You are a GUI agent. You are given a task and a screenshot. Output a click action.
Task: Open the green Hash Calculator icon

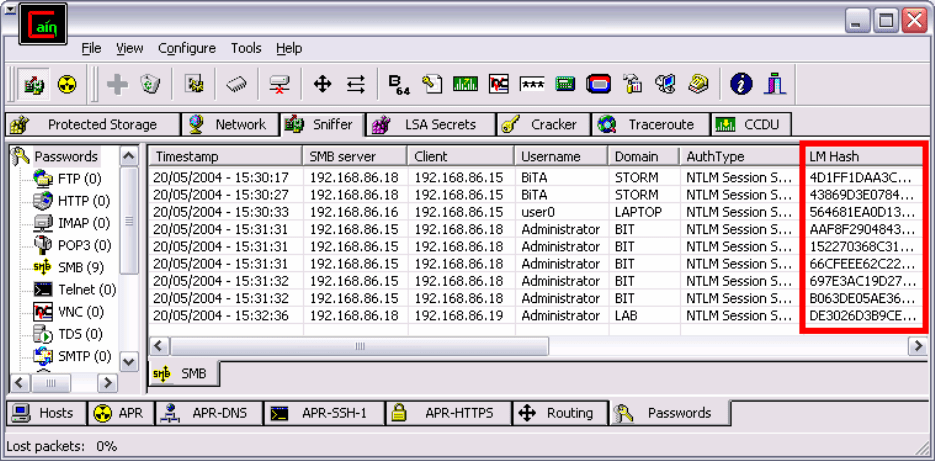click(564, 84)
